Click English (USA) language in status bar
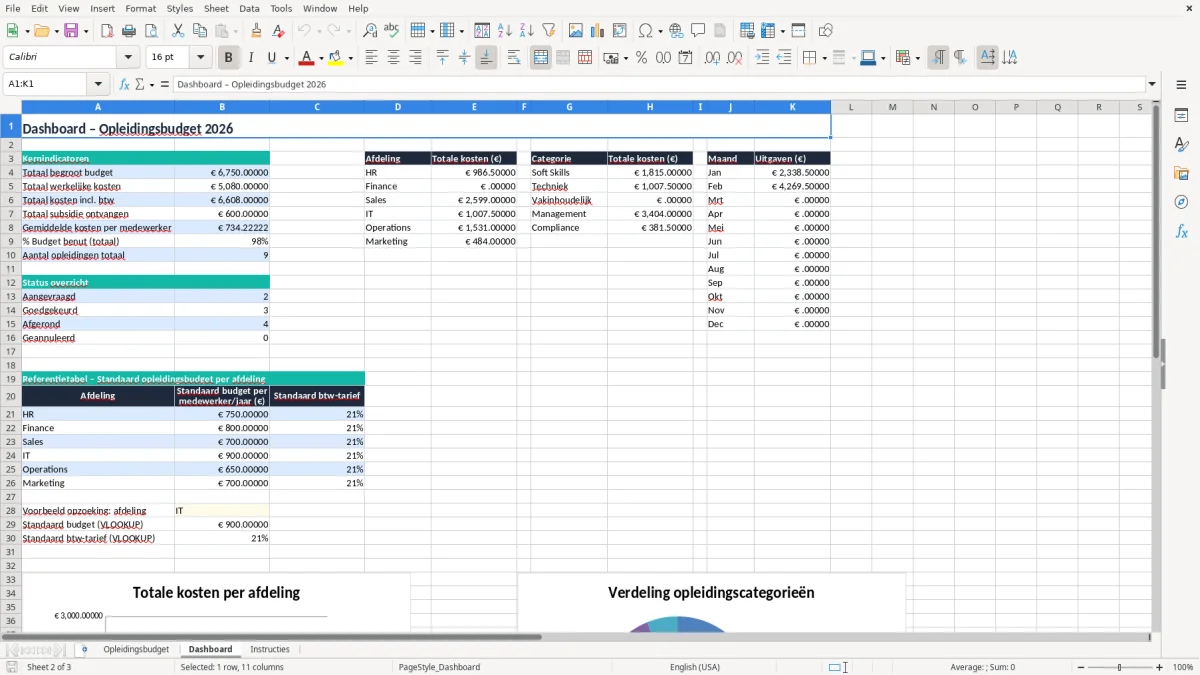The height and width of the screenshot is (675, 1200). coord(694,667)
